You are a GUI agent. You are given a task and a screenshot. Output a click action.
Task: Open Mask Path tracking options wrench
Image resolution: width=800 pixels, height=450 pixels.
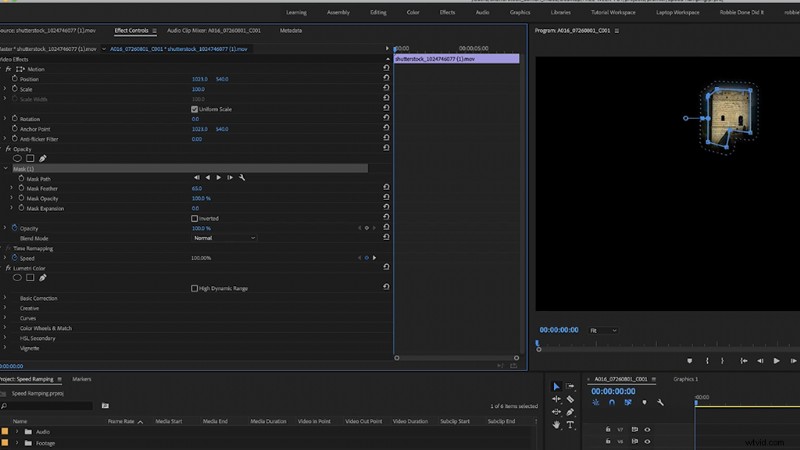242,178
